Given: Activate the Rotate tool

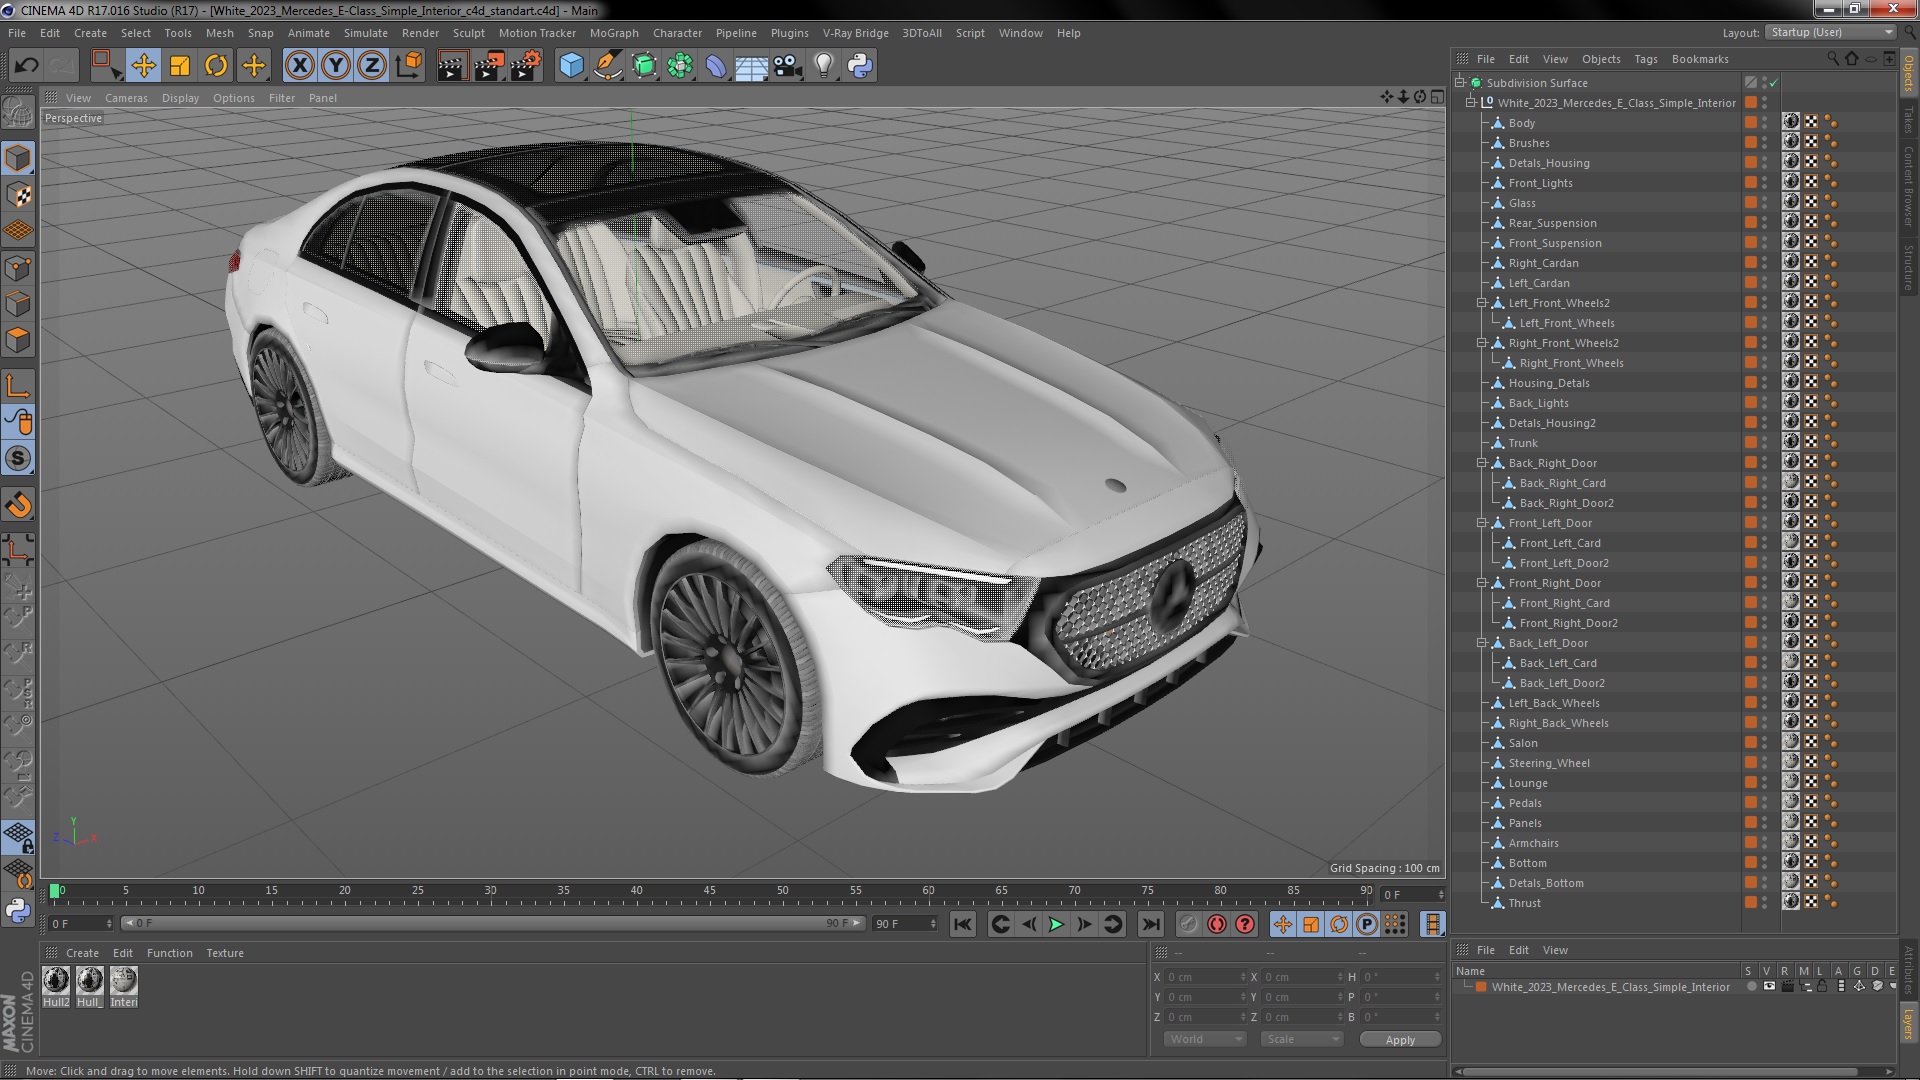Looking at the screenshot, I should tap(216, 66).
